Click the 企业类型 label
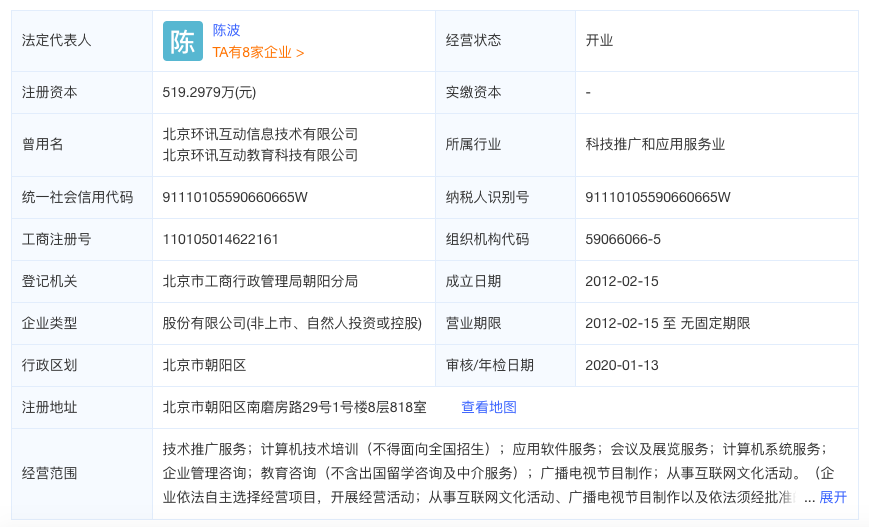Screen dimensions: 869x527 point(49,323)
